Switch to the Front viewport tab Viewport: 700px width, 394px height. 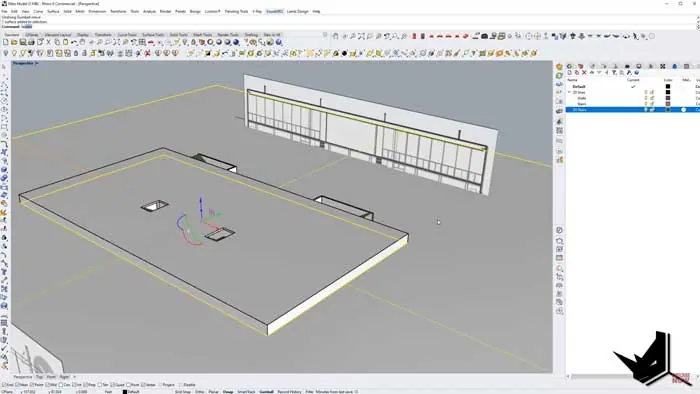point(51,377)
